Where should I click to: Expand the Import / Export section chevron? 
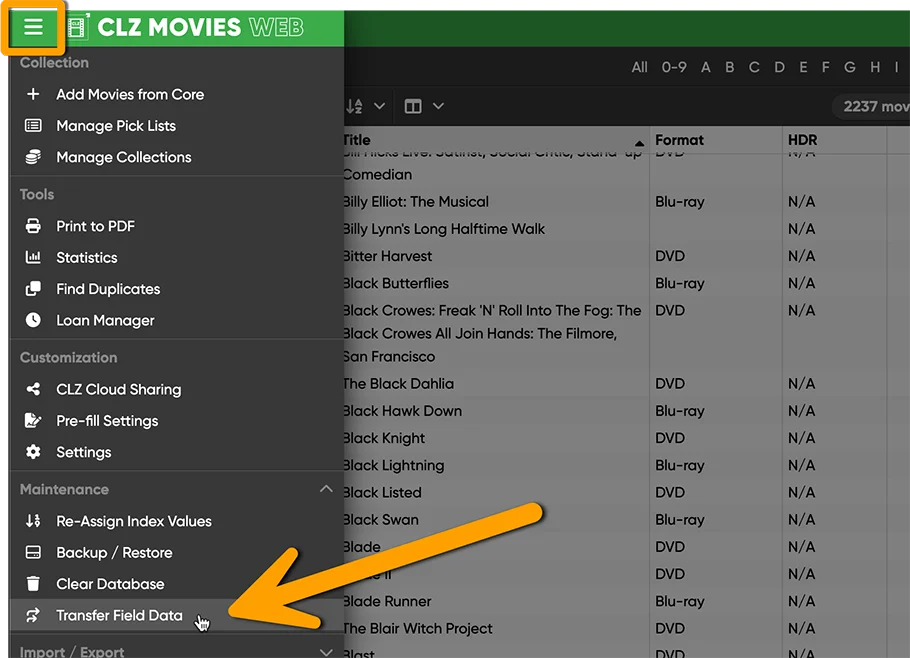point(326,652)
